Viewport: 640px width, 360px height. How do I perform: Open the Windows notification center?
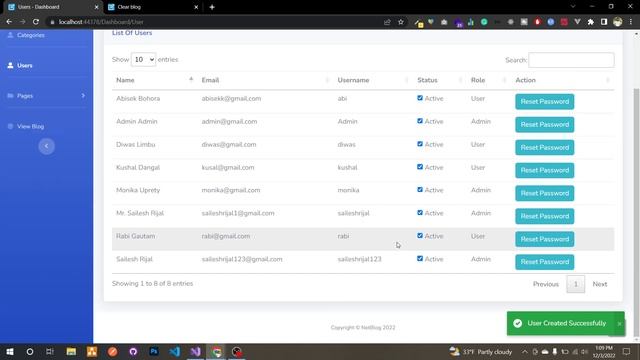coord(627,351)
